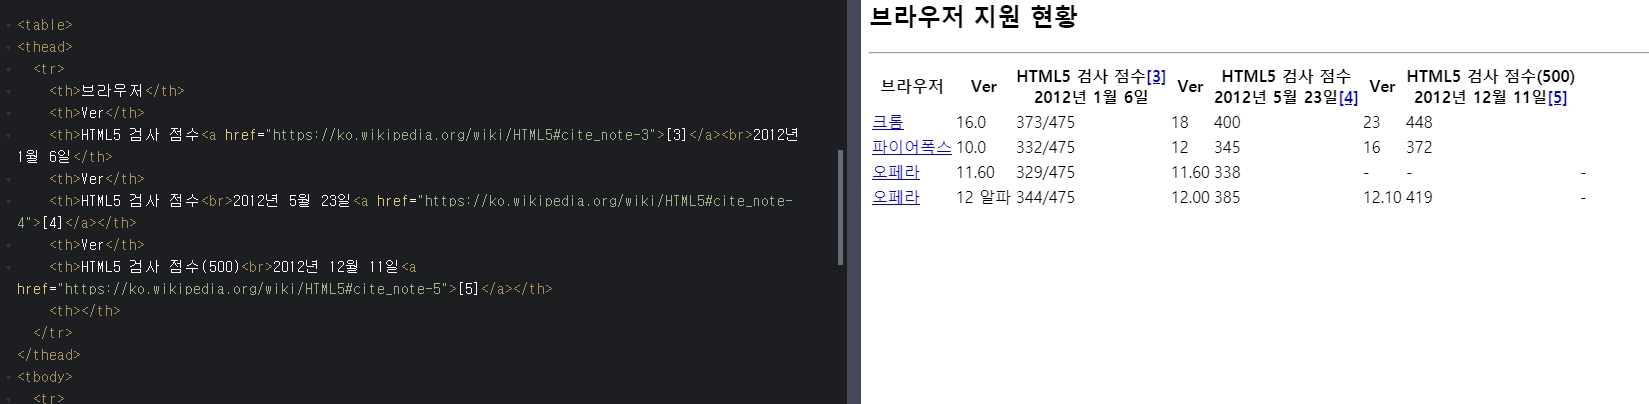This screenshot has width=1649, height=404.
Task: Follow the [5] citation link in header
Action: (1557, 97)
